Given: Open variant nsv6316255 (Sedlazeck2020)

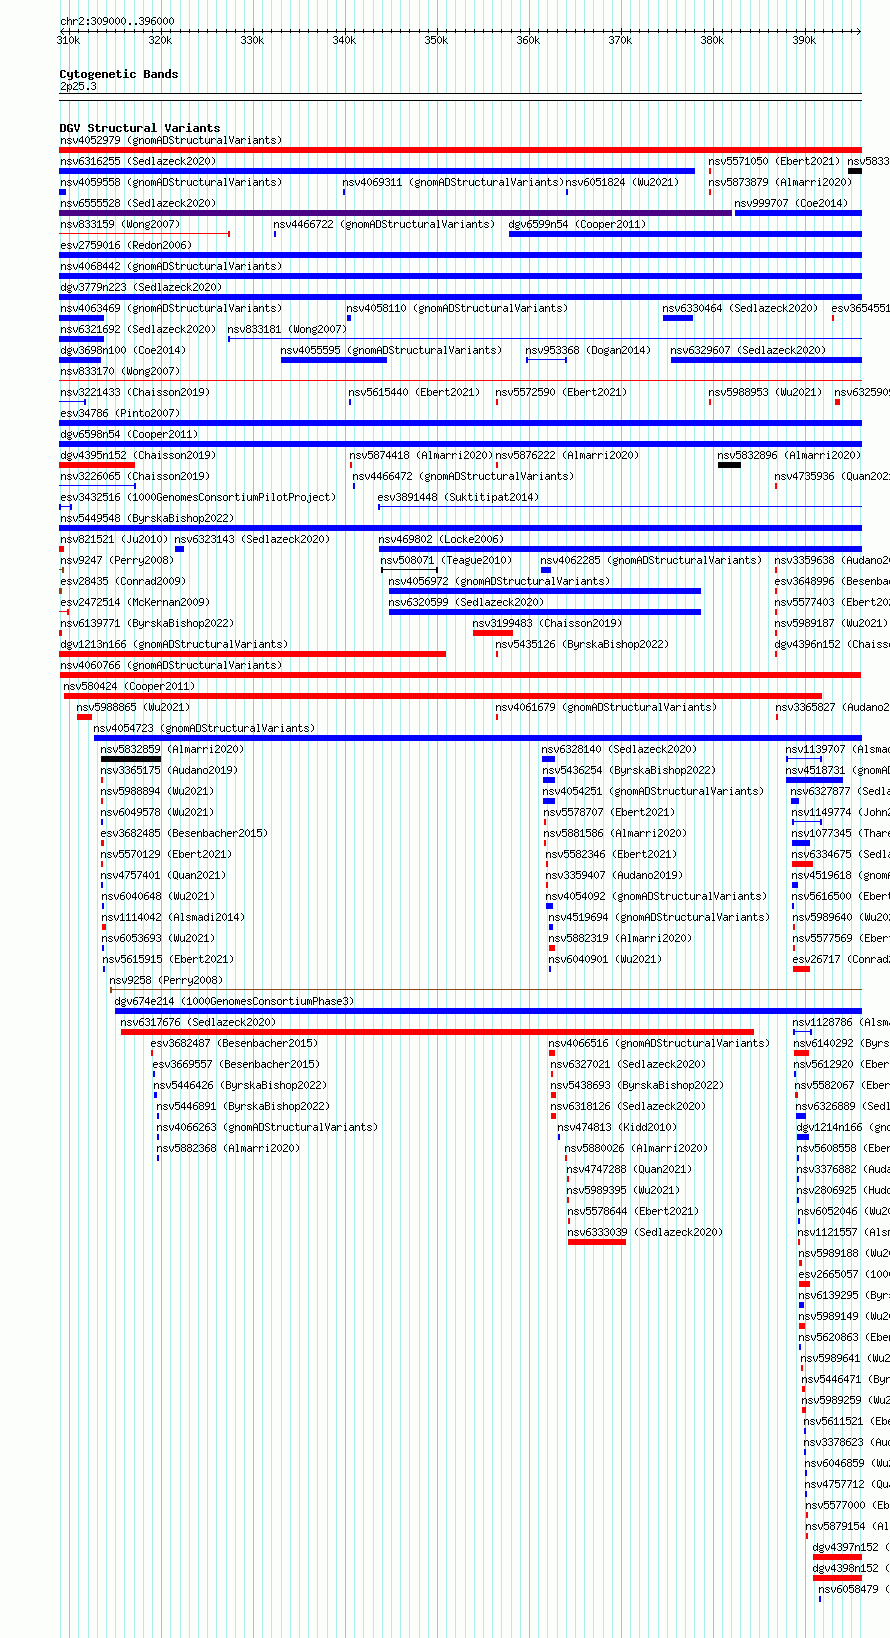Looking at the screenshot, I should pos(138,161).
